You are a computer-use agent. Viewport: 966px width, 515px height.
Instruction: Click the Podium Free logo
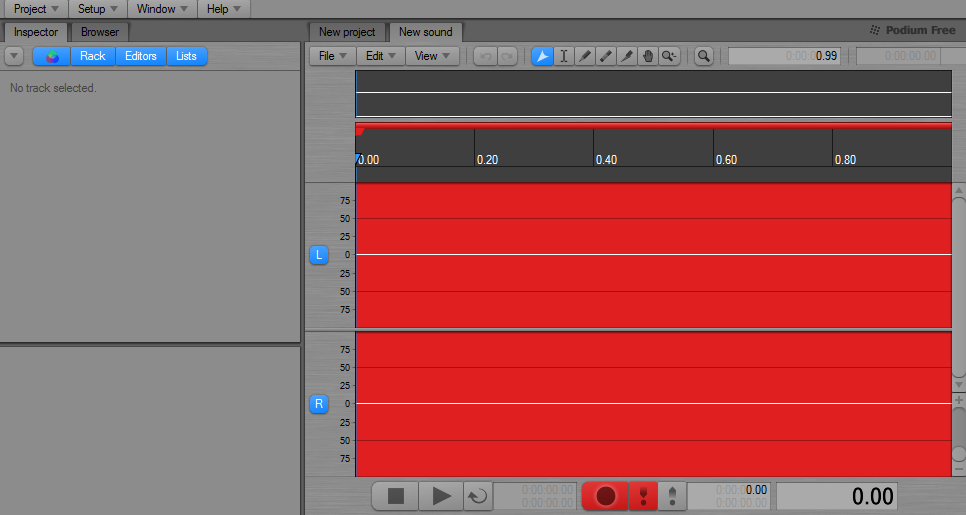(x=912, y=30)
